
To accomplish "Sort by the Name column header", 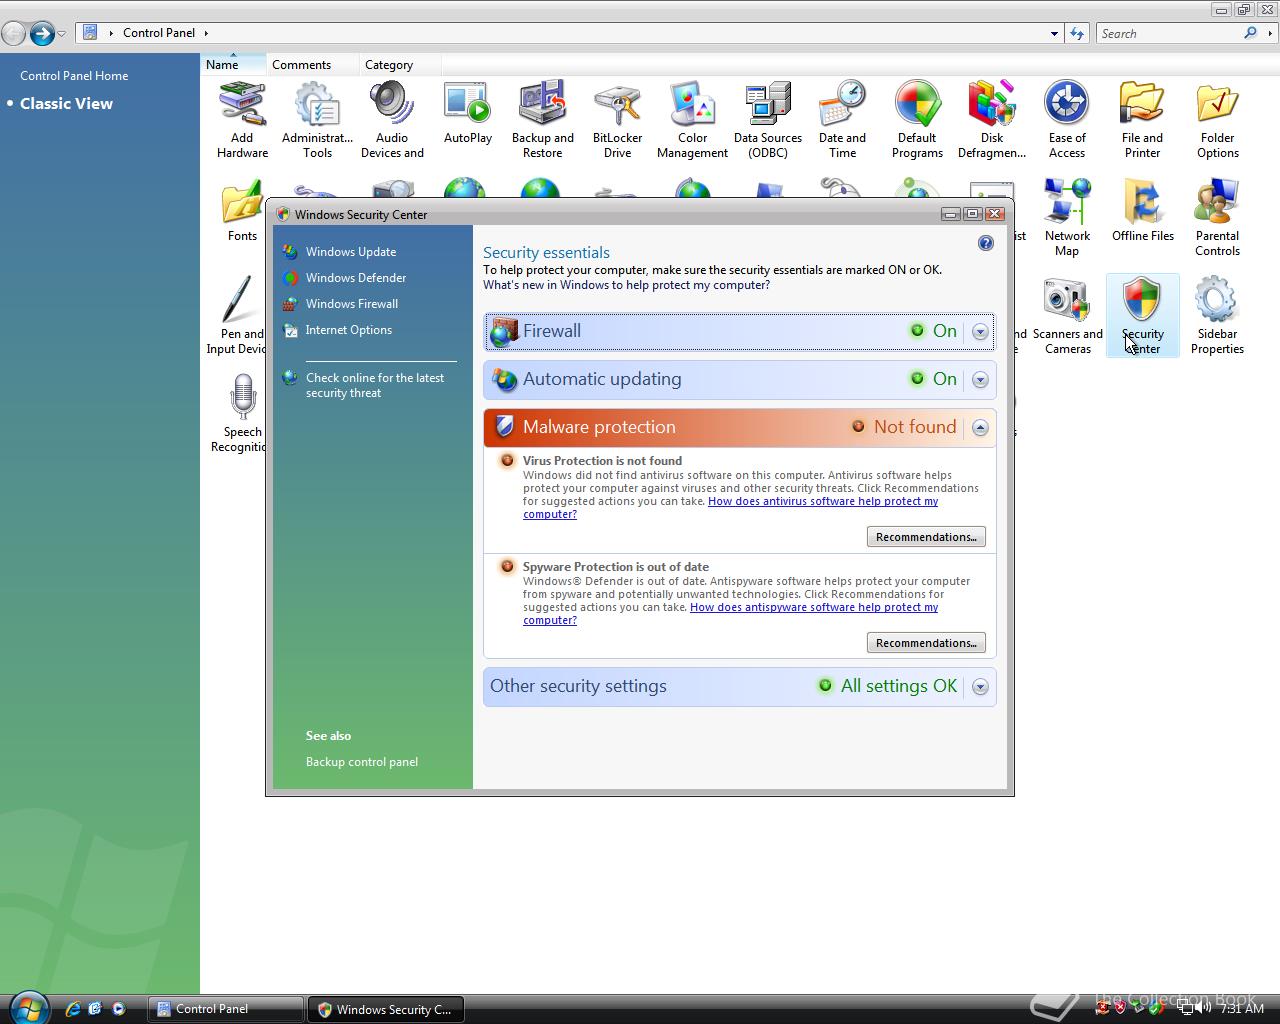I will pyautogui.click(x=233, y=65).
